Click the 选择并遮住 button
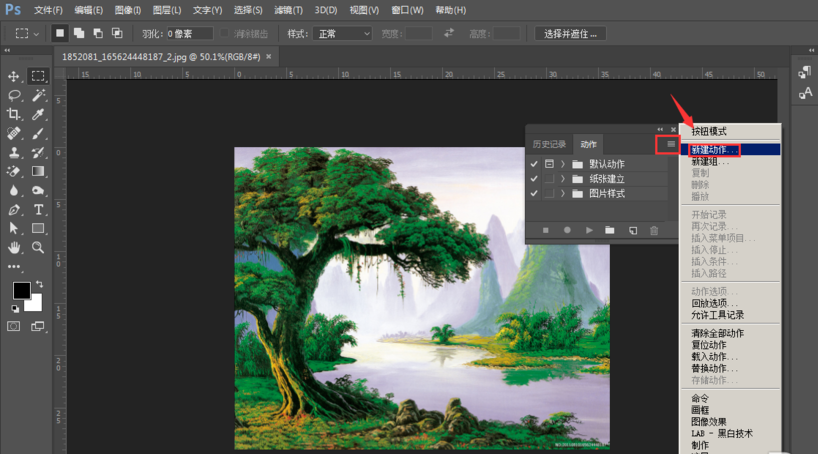This screenshot has height=454, width=818. click(x=570, y=34)
